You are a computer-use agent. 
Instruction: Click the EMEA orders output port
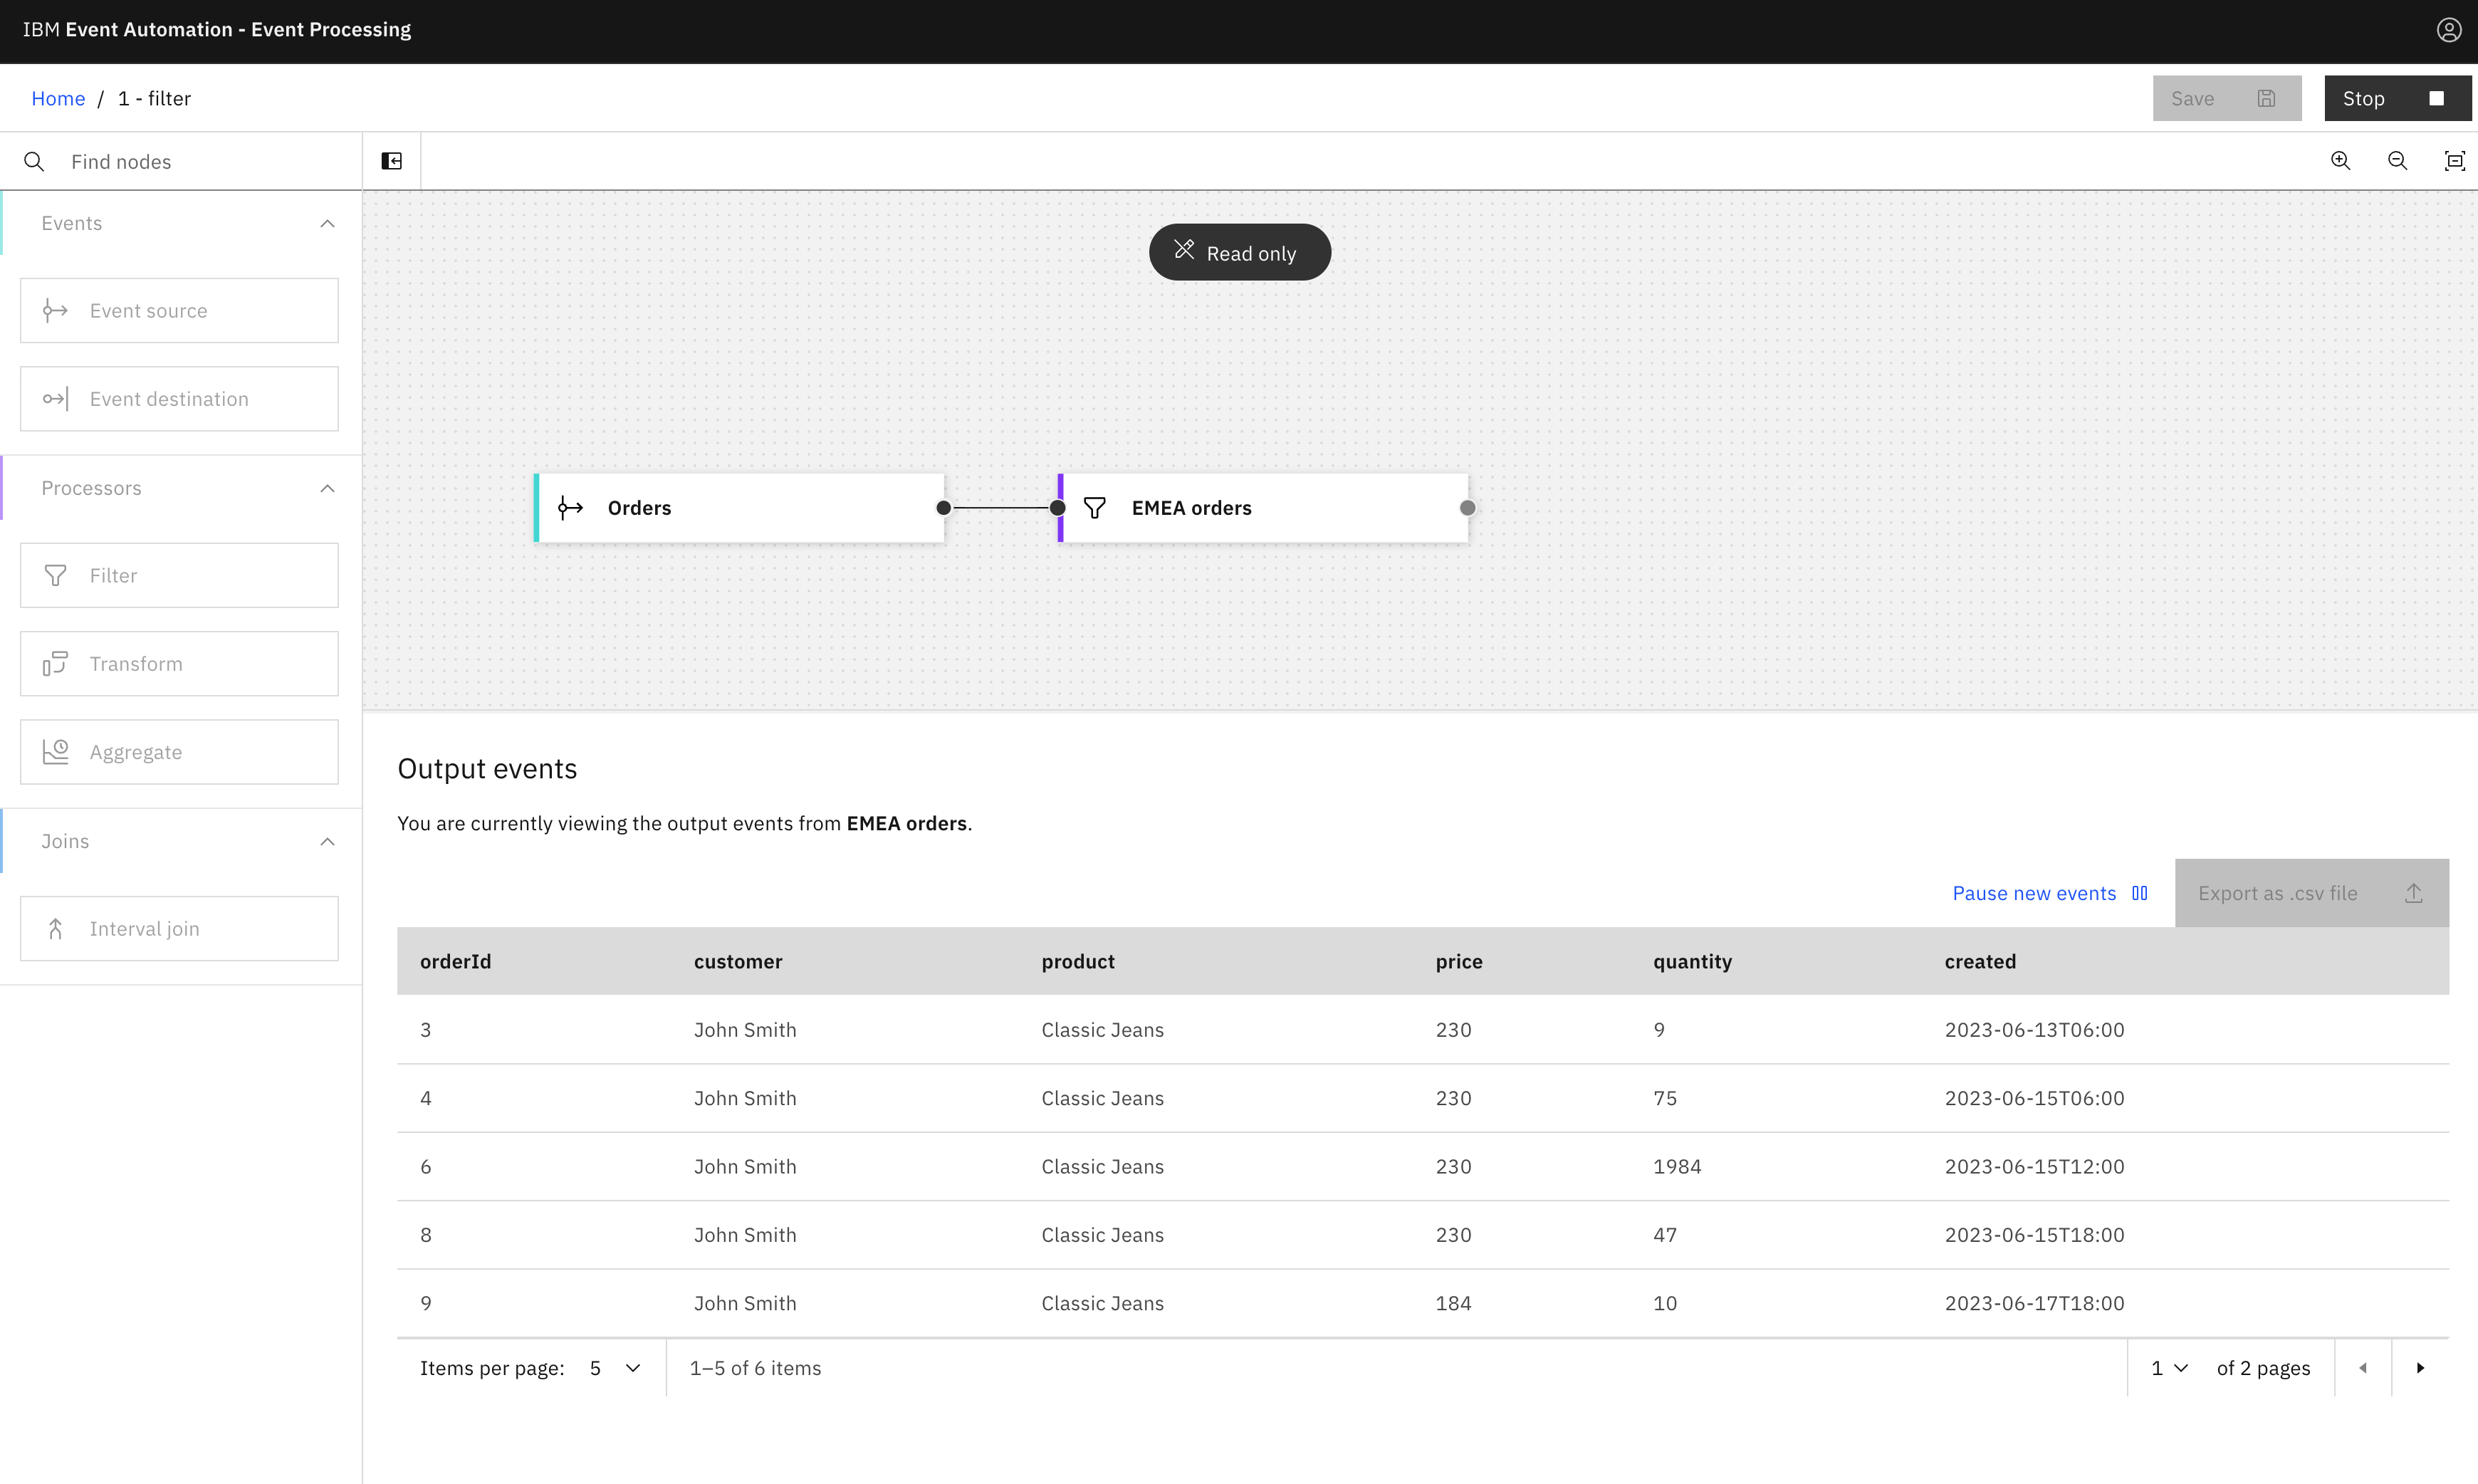point(1467,508)
